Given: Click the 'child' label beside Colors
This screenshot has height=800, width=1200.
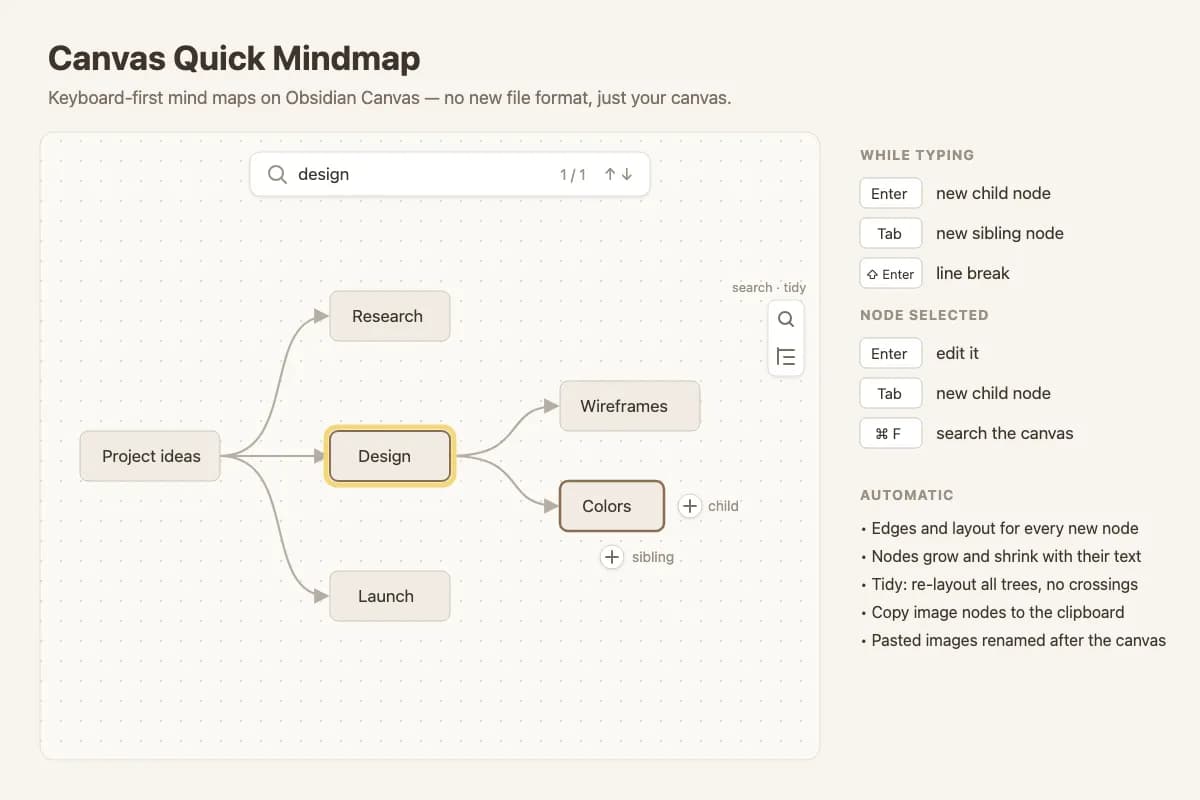Looking at the screenshot, I should tap(723, 506).
